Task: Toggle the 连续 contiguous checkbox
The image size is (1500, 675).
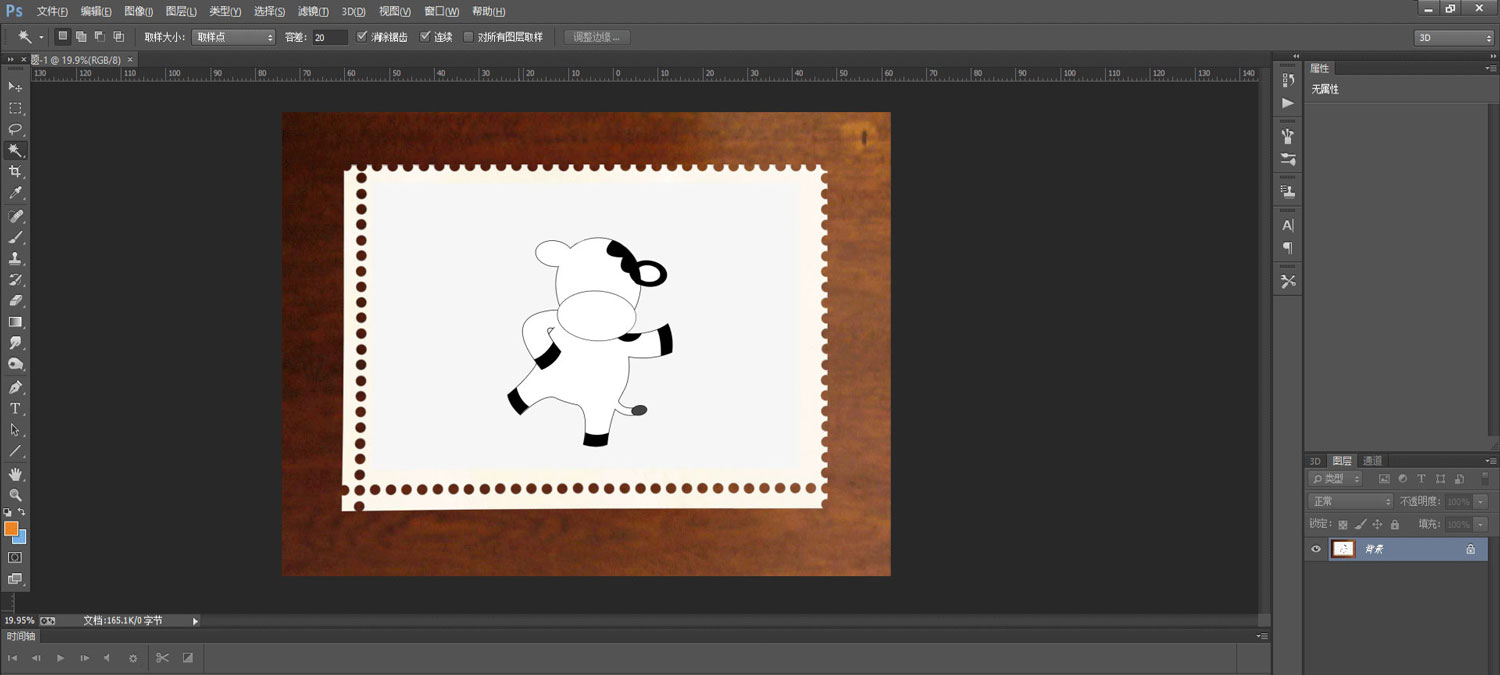Action: (x=425, y=37)
